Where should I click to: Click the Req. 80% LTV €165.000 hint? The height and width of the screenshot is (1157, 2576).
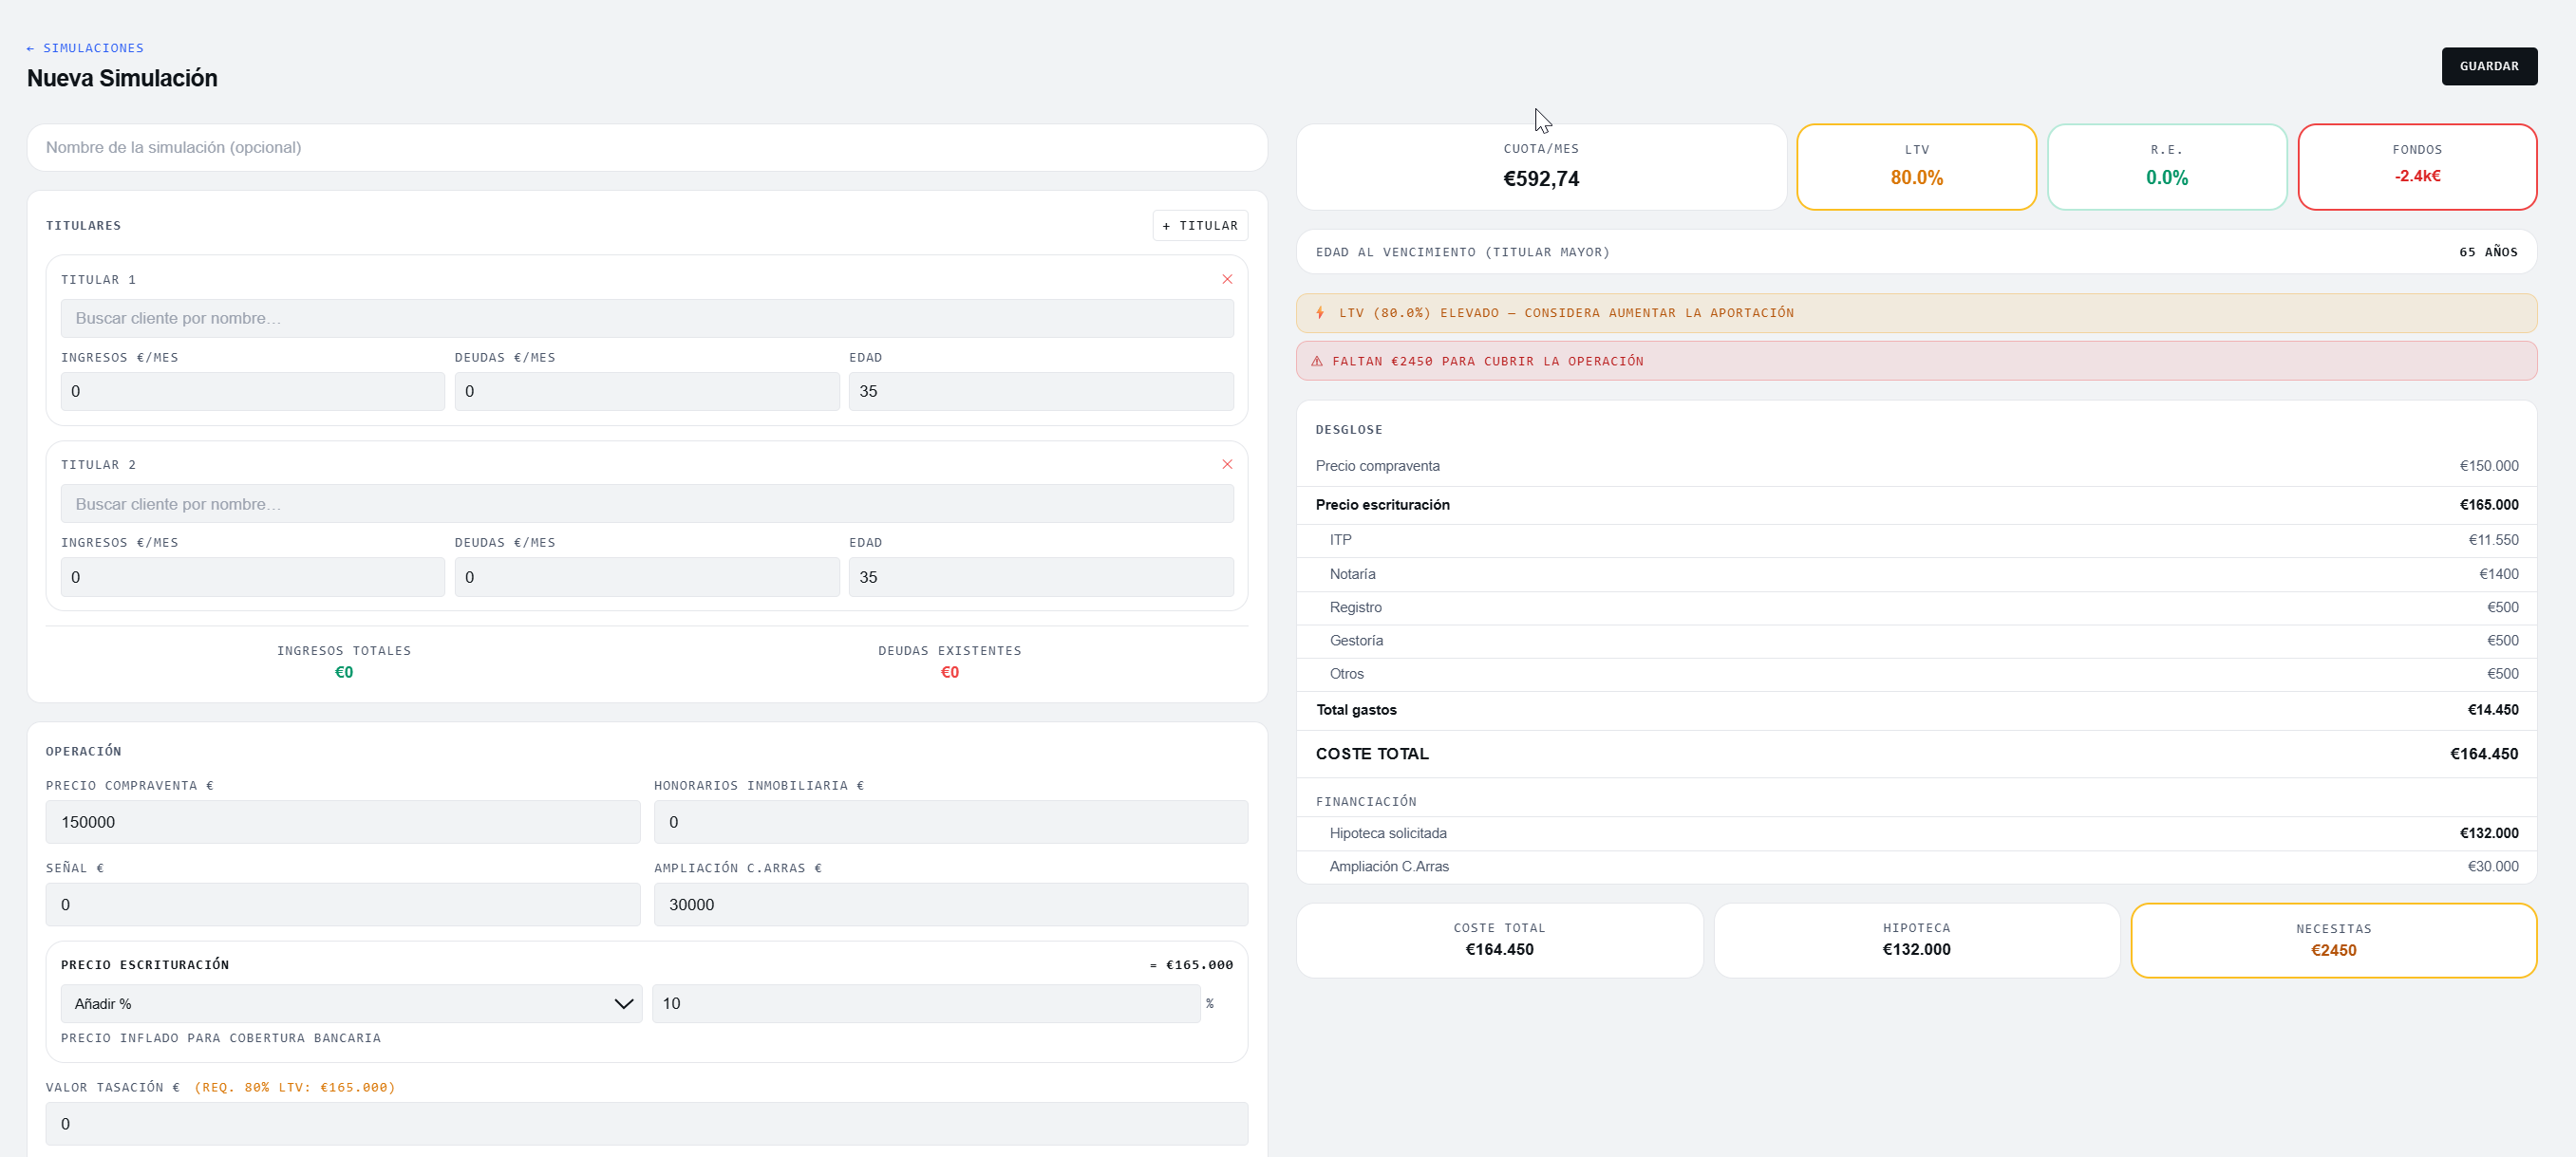[295, 1087]
